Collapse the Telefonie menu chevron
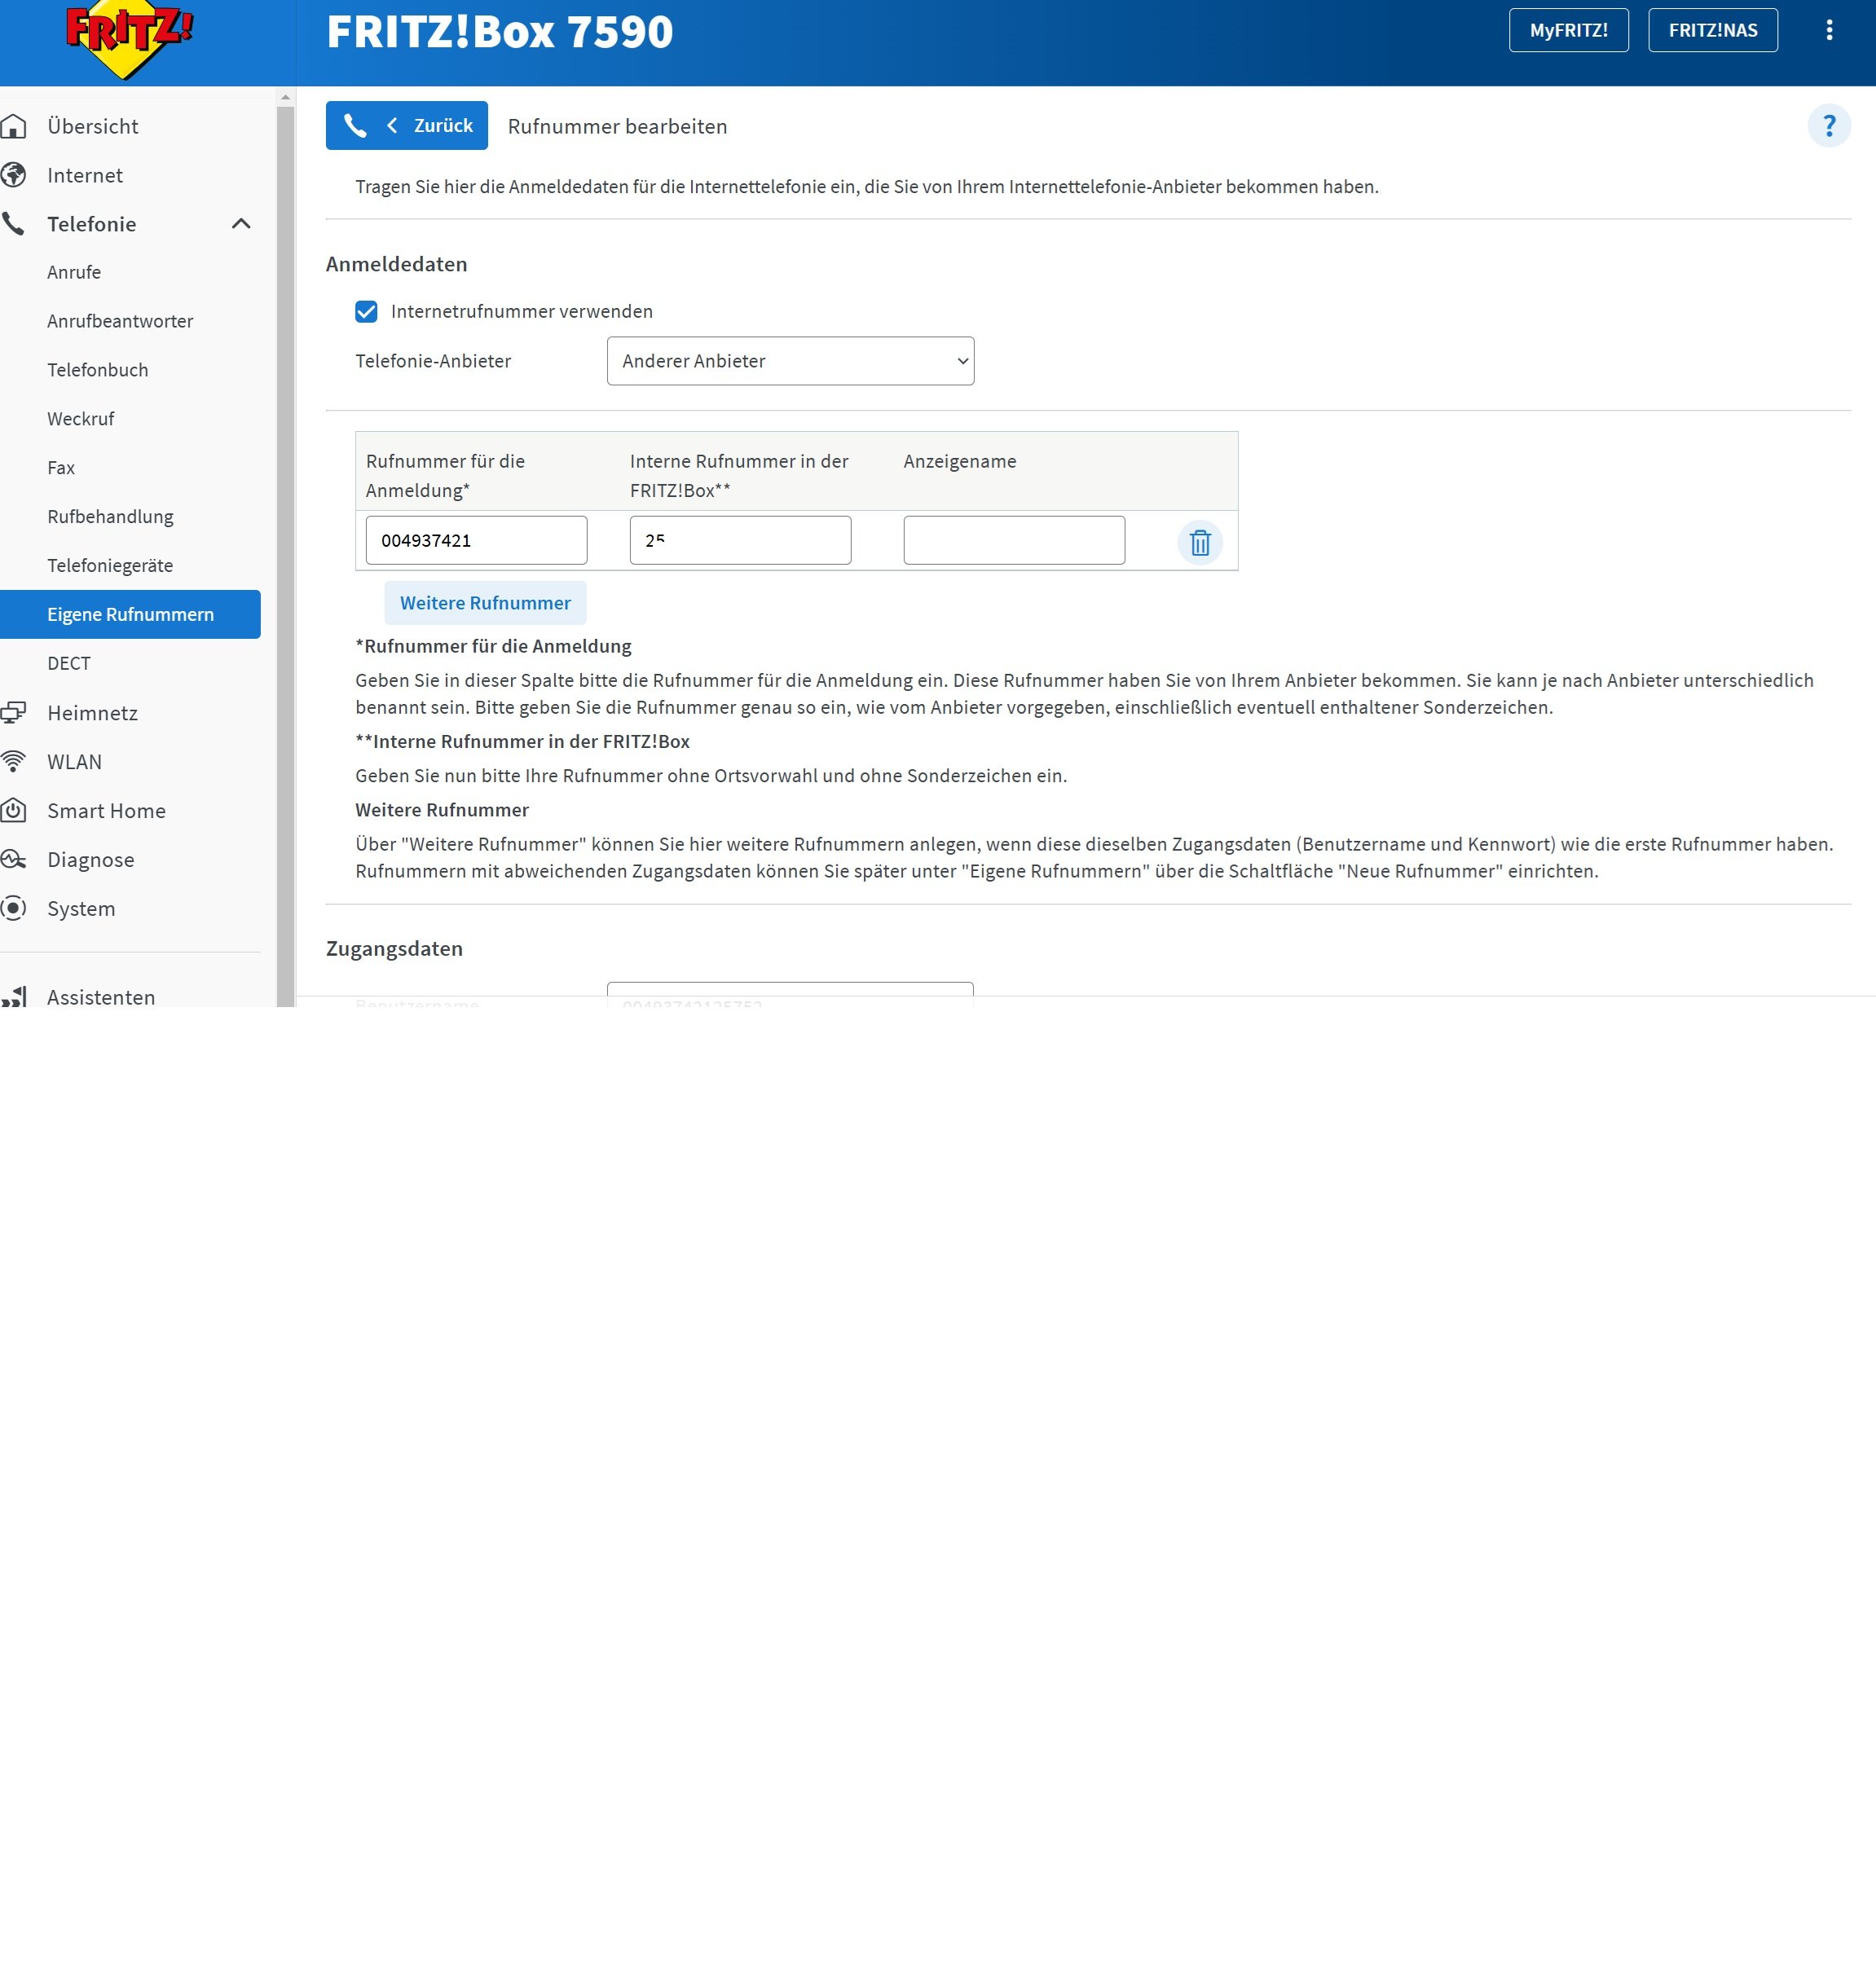 241,224
